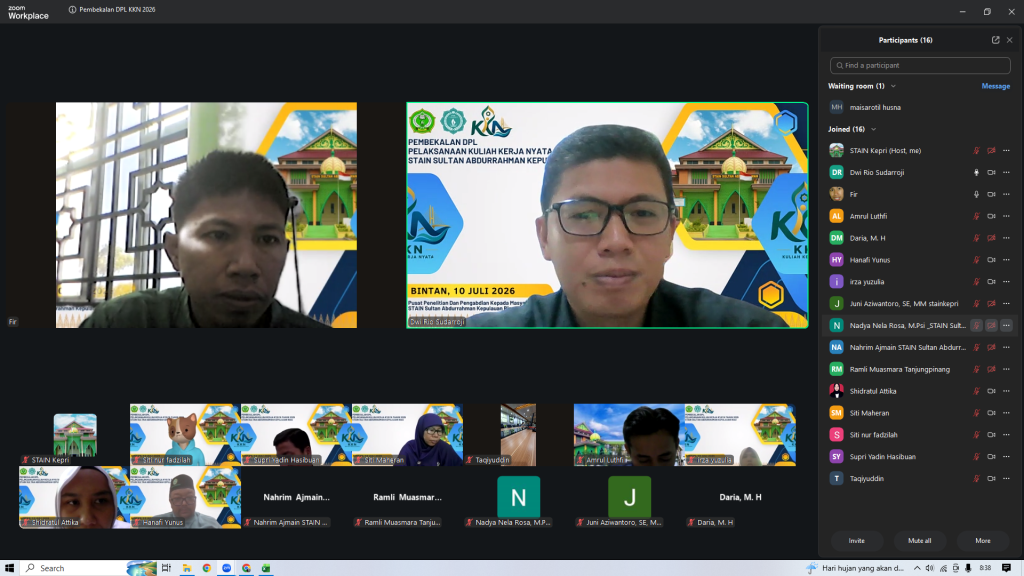
Task: Click camera icon for Shidratul Attika
Action: point(991,391)
